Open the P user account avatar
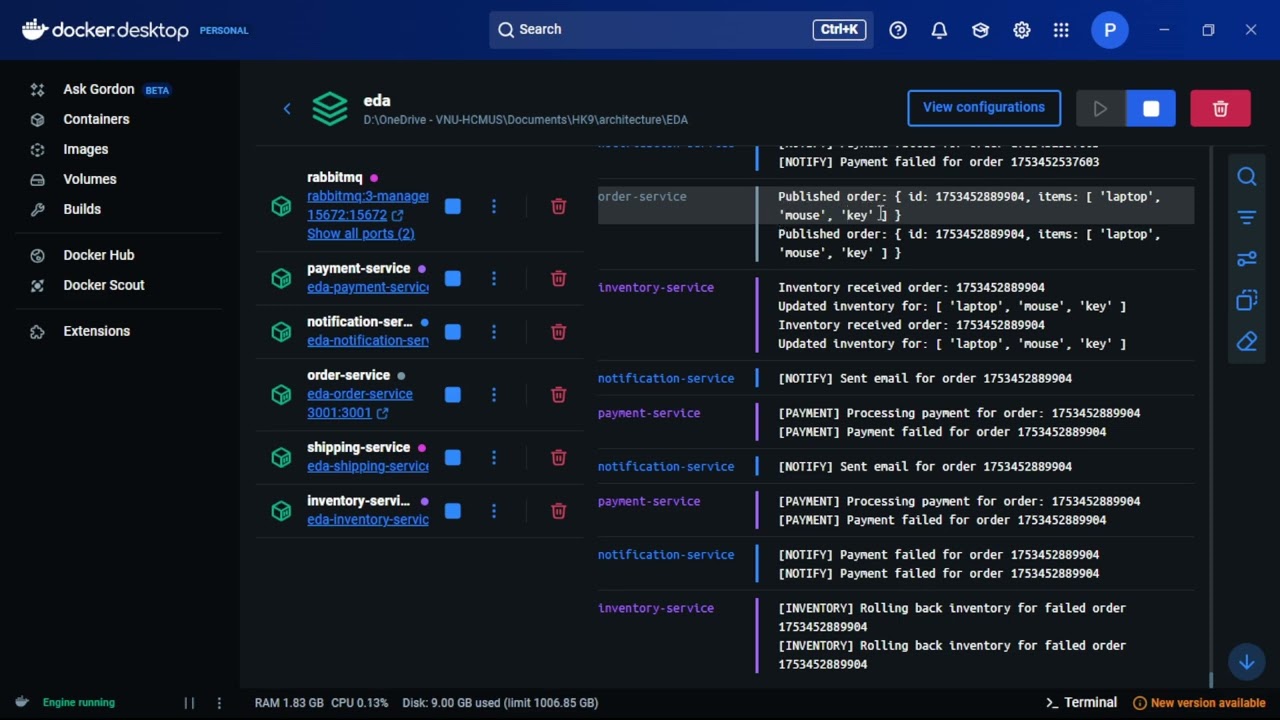Image resolution: width=1280 pixels, height=720 pixels. pyautogui.click(x=1110, y=30)
